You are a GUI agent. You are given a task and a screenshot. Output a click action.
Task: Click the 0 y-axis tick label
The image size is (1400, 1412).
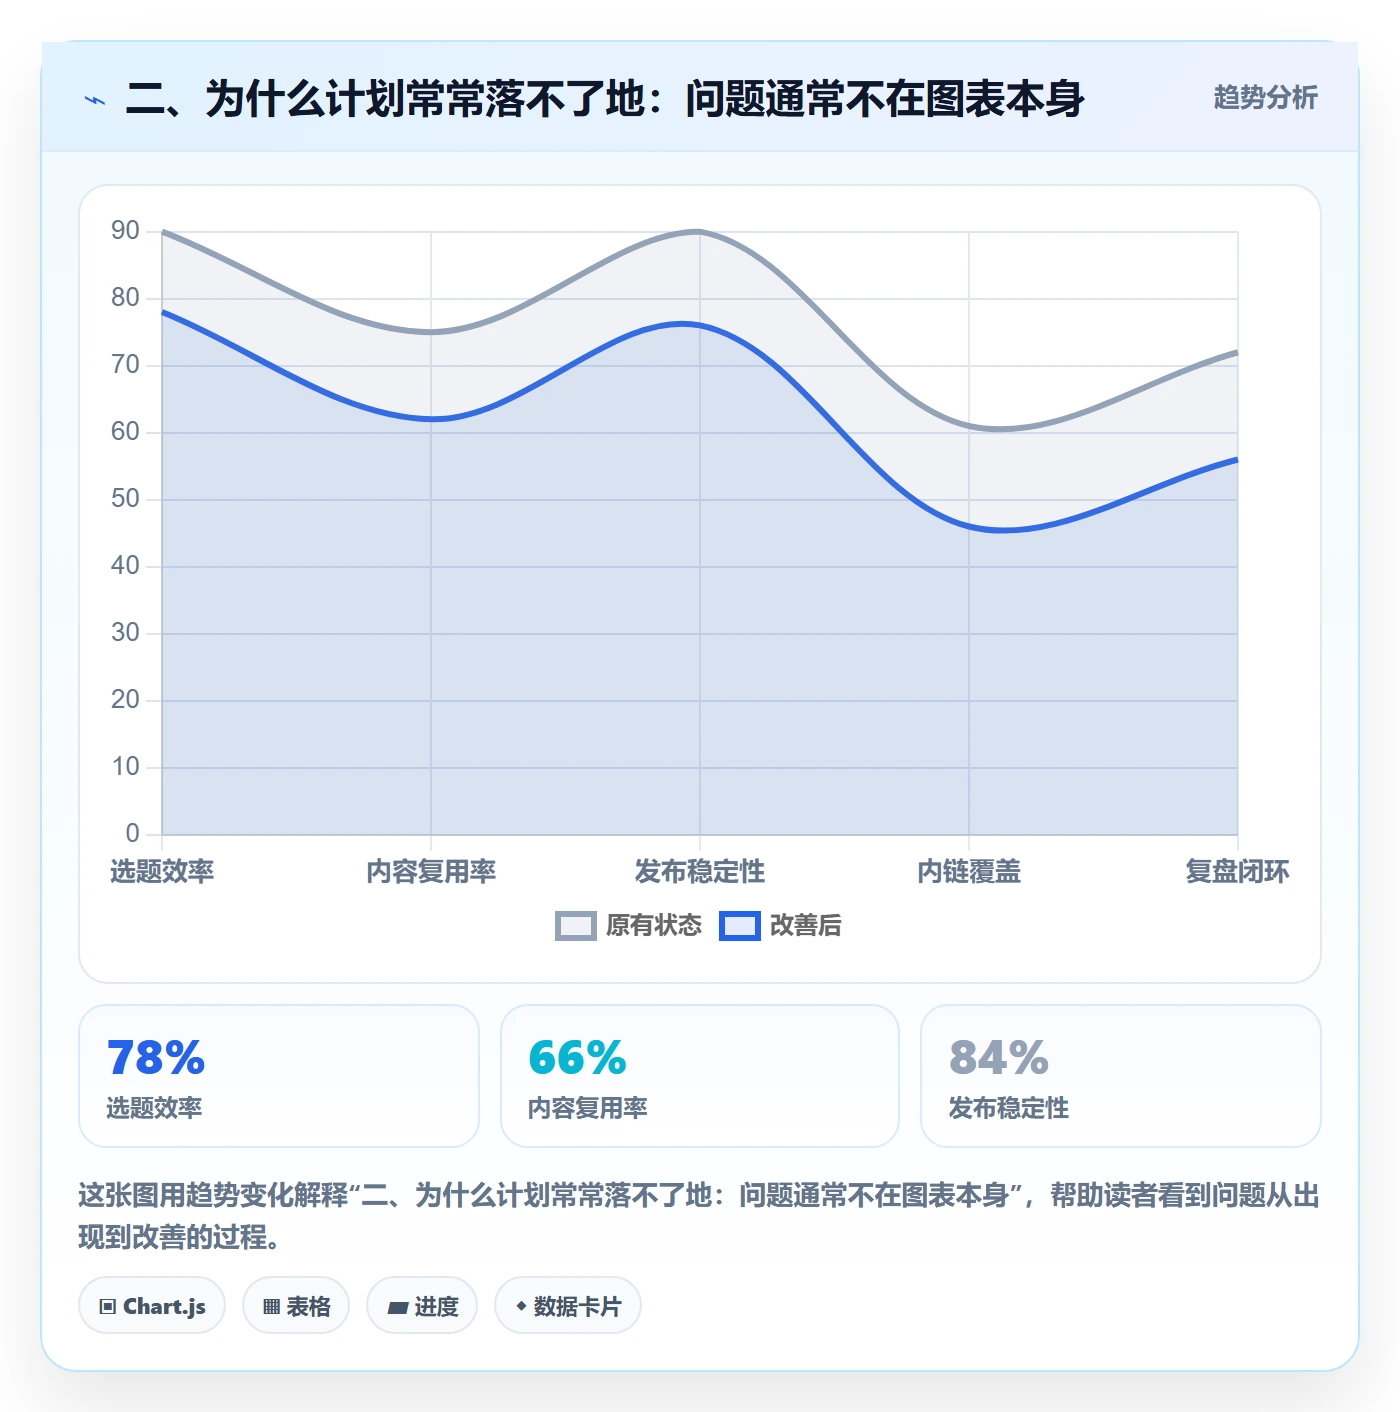point(132,833)
